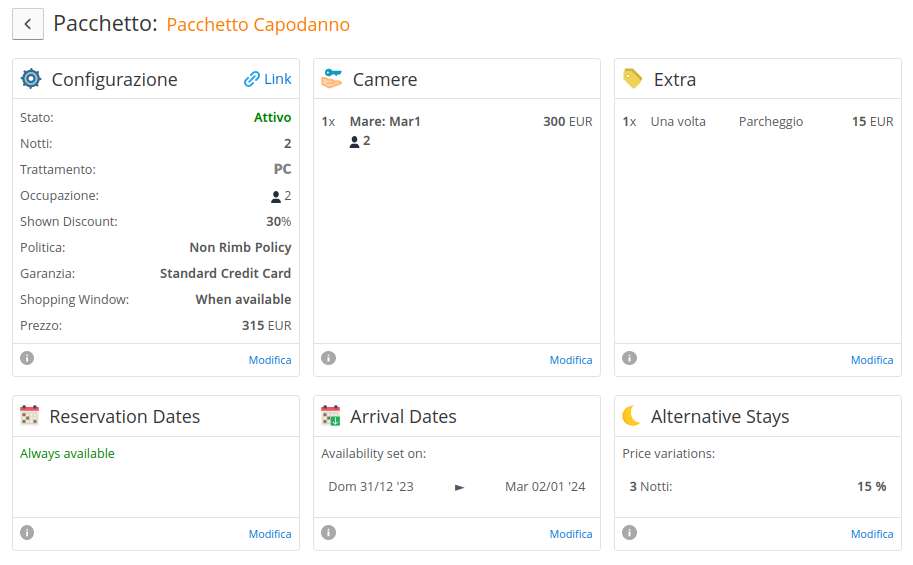Click the back arrow button
Screen dimensions: 913x565
[x=28, y=24]
